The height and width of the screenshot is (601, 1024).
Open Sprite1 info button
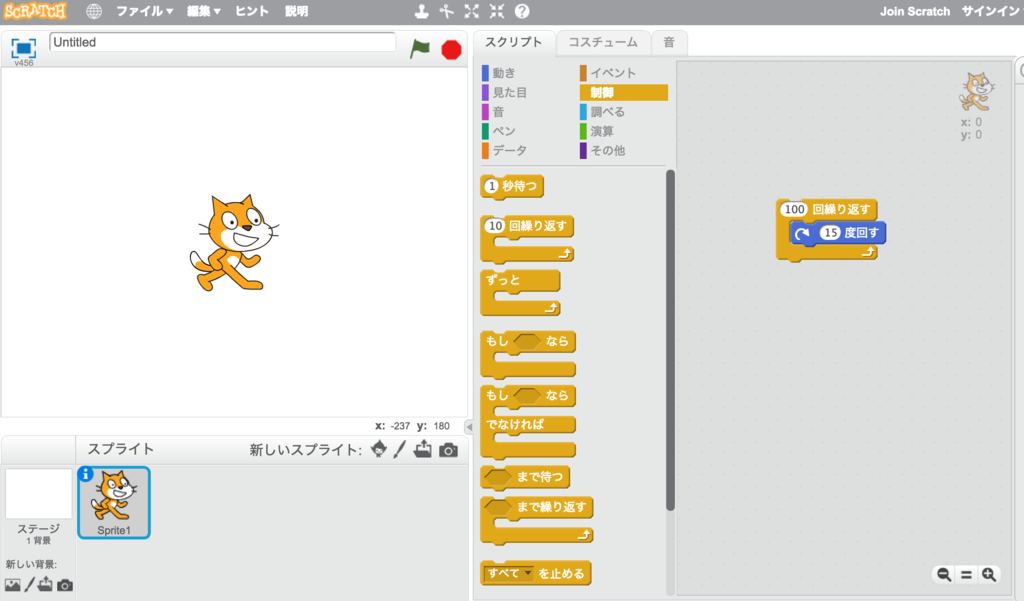[86, 474]
